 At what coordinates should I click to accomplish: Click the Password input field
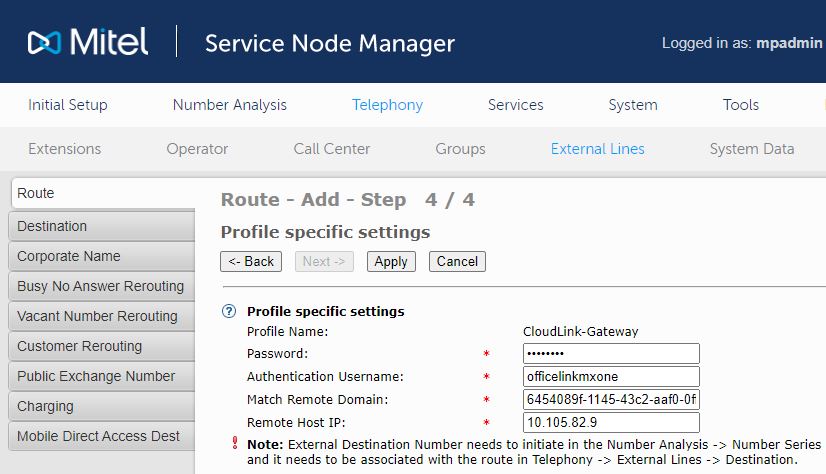tap(610, 354)
